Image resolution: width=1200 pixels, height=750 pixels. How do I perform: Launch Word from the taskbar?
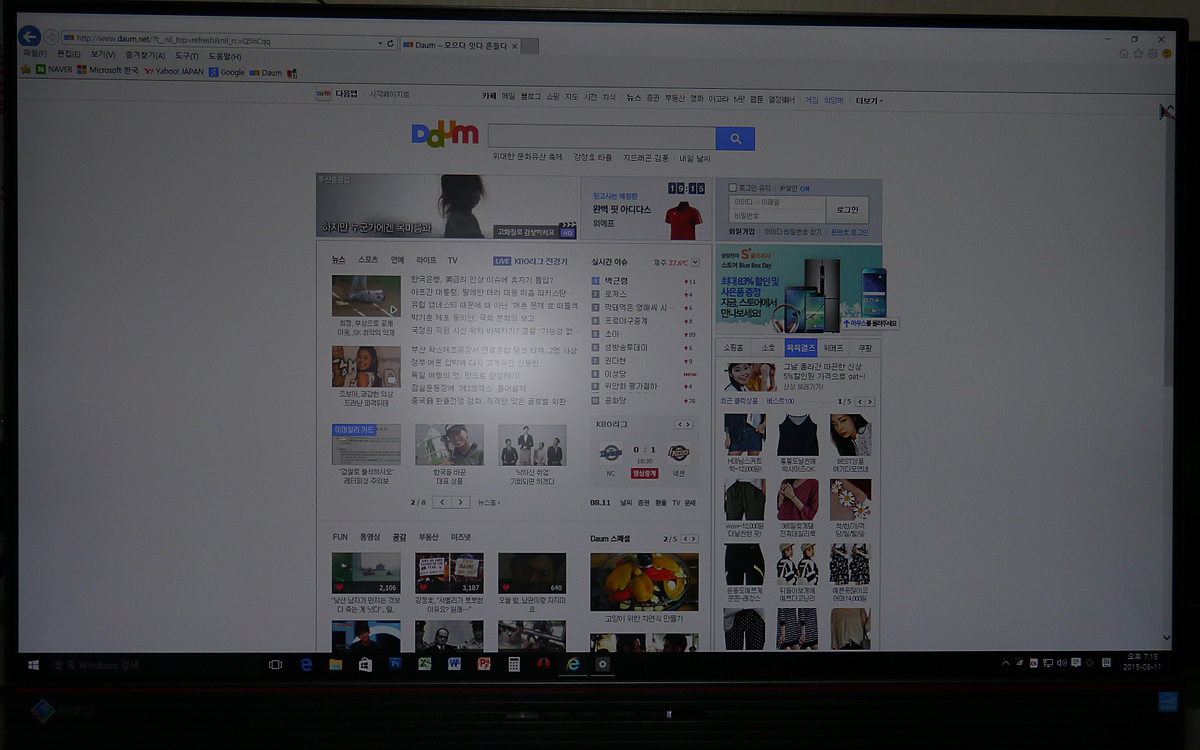pyautogui.click(x=454, y=664)
